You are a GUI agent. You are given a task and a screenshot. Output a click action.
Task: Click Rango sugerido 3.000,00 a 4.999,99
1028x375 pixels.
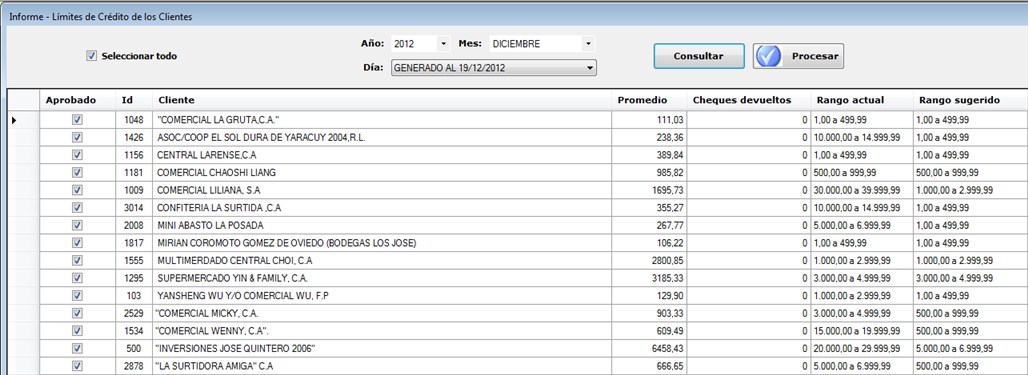[970, 278]
